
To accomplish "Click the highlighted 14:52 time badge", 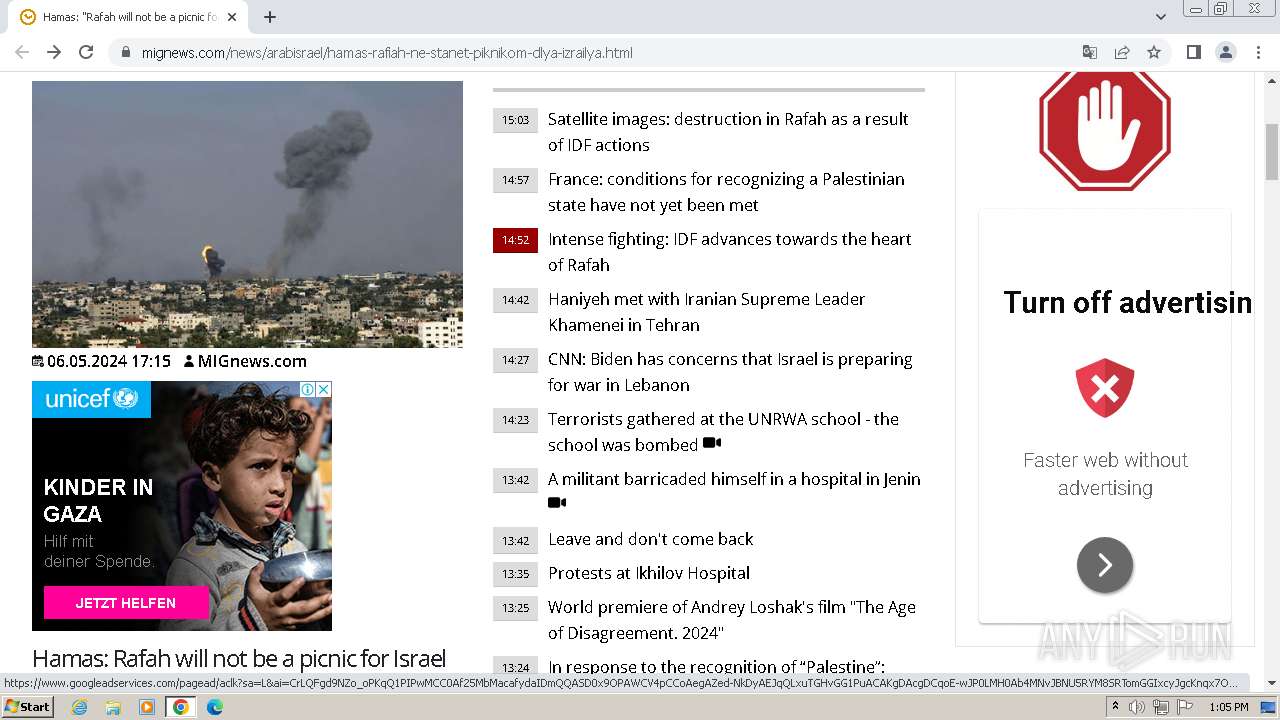I will click(x=515, y=240).
